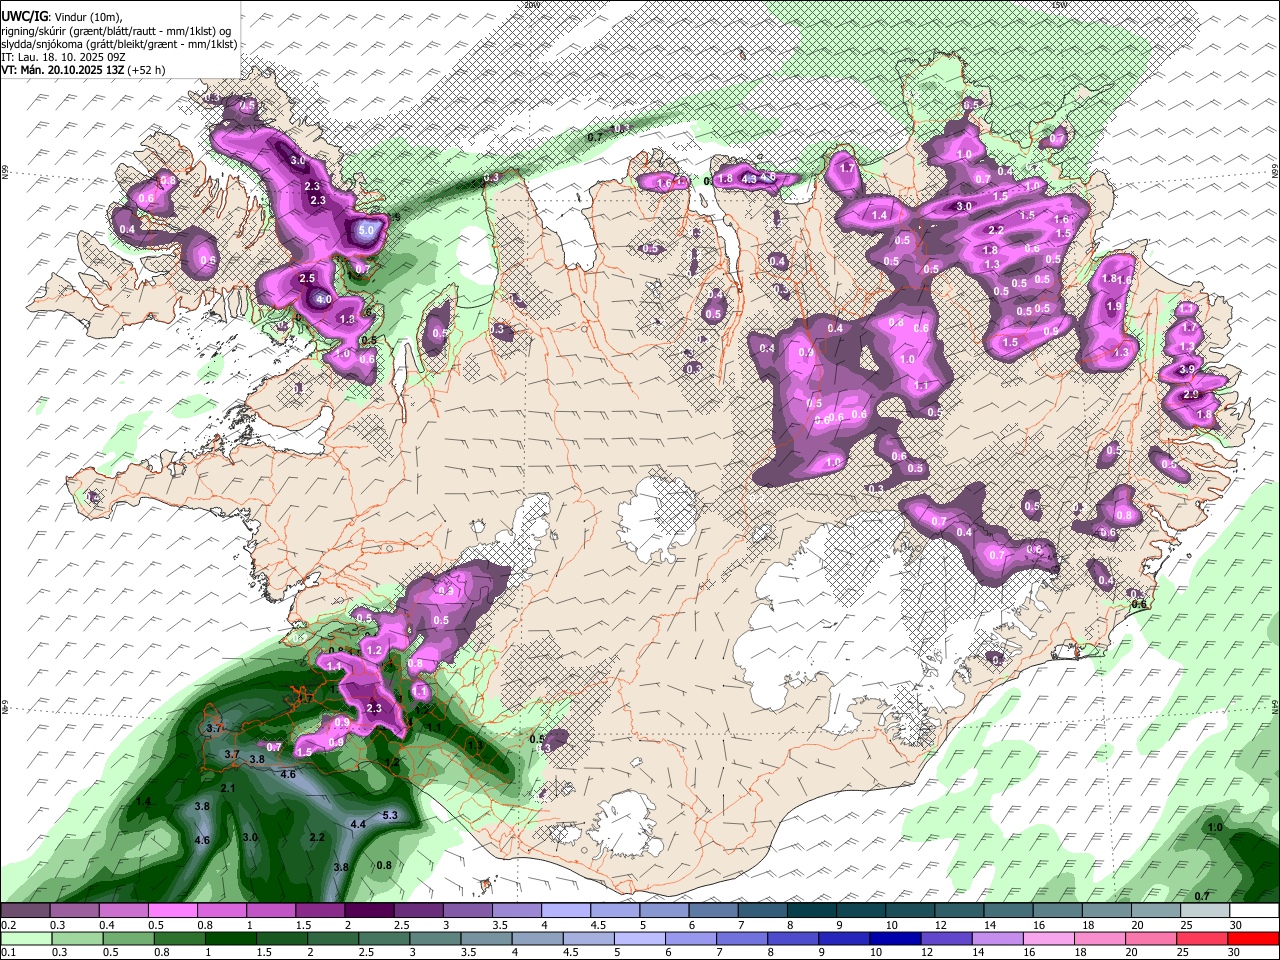Select the "IT: Lau. 18. 10. 2025 09Z" line

63,57
